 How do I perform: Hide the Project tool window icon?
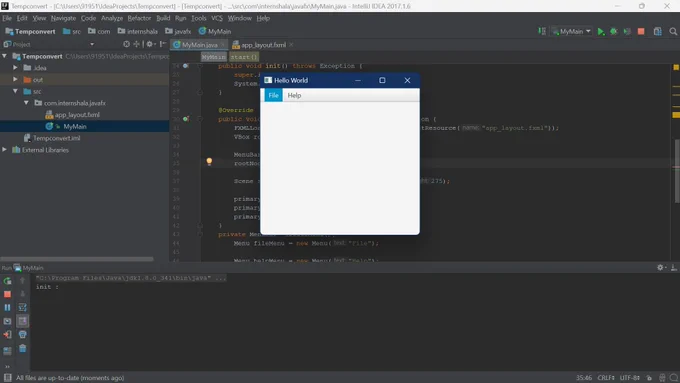click(163, 44)
